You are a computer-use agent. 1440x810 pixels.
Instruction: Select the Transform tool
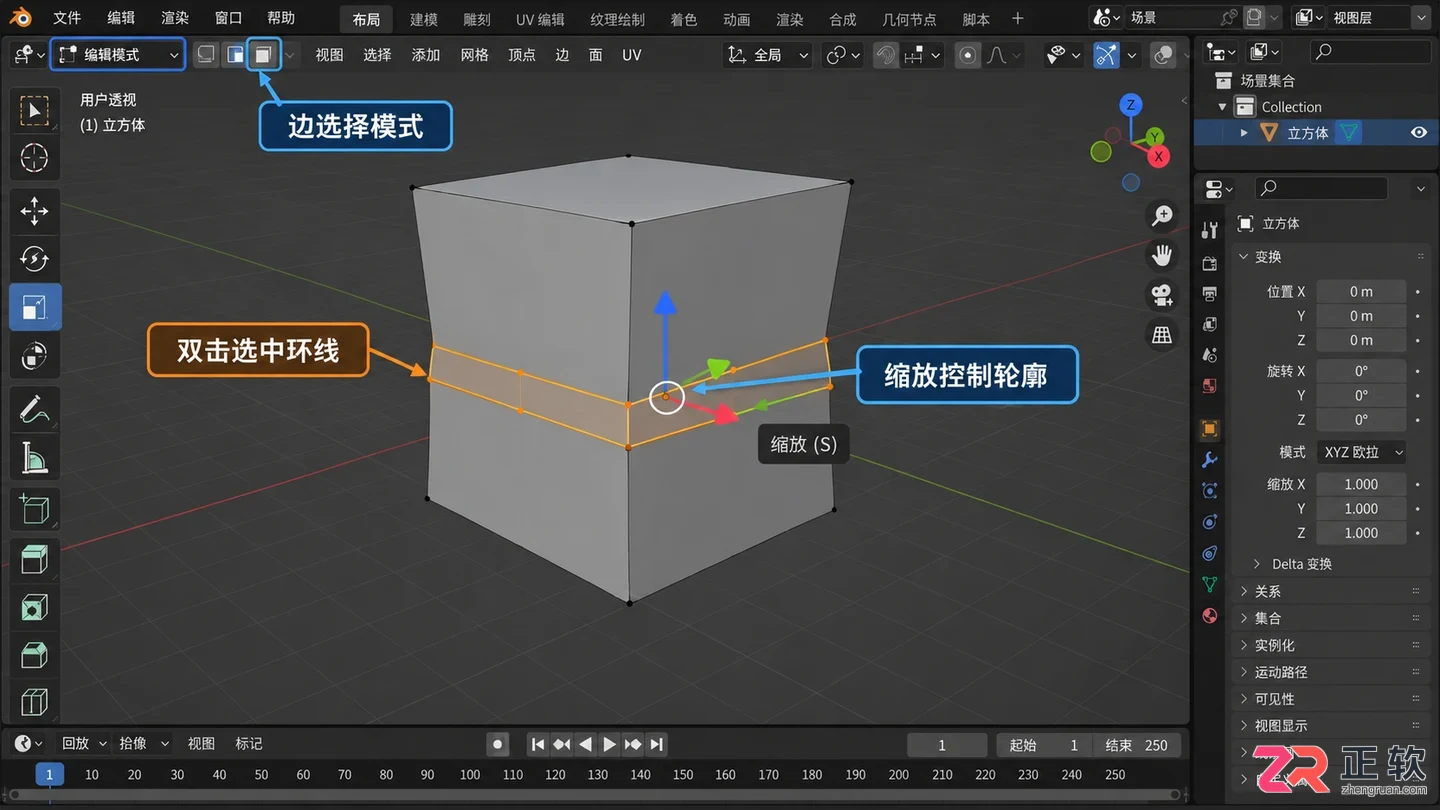coord(35,355)
